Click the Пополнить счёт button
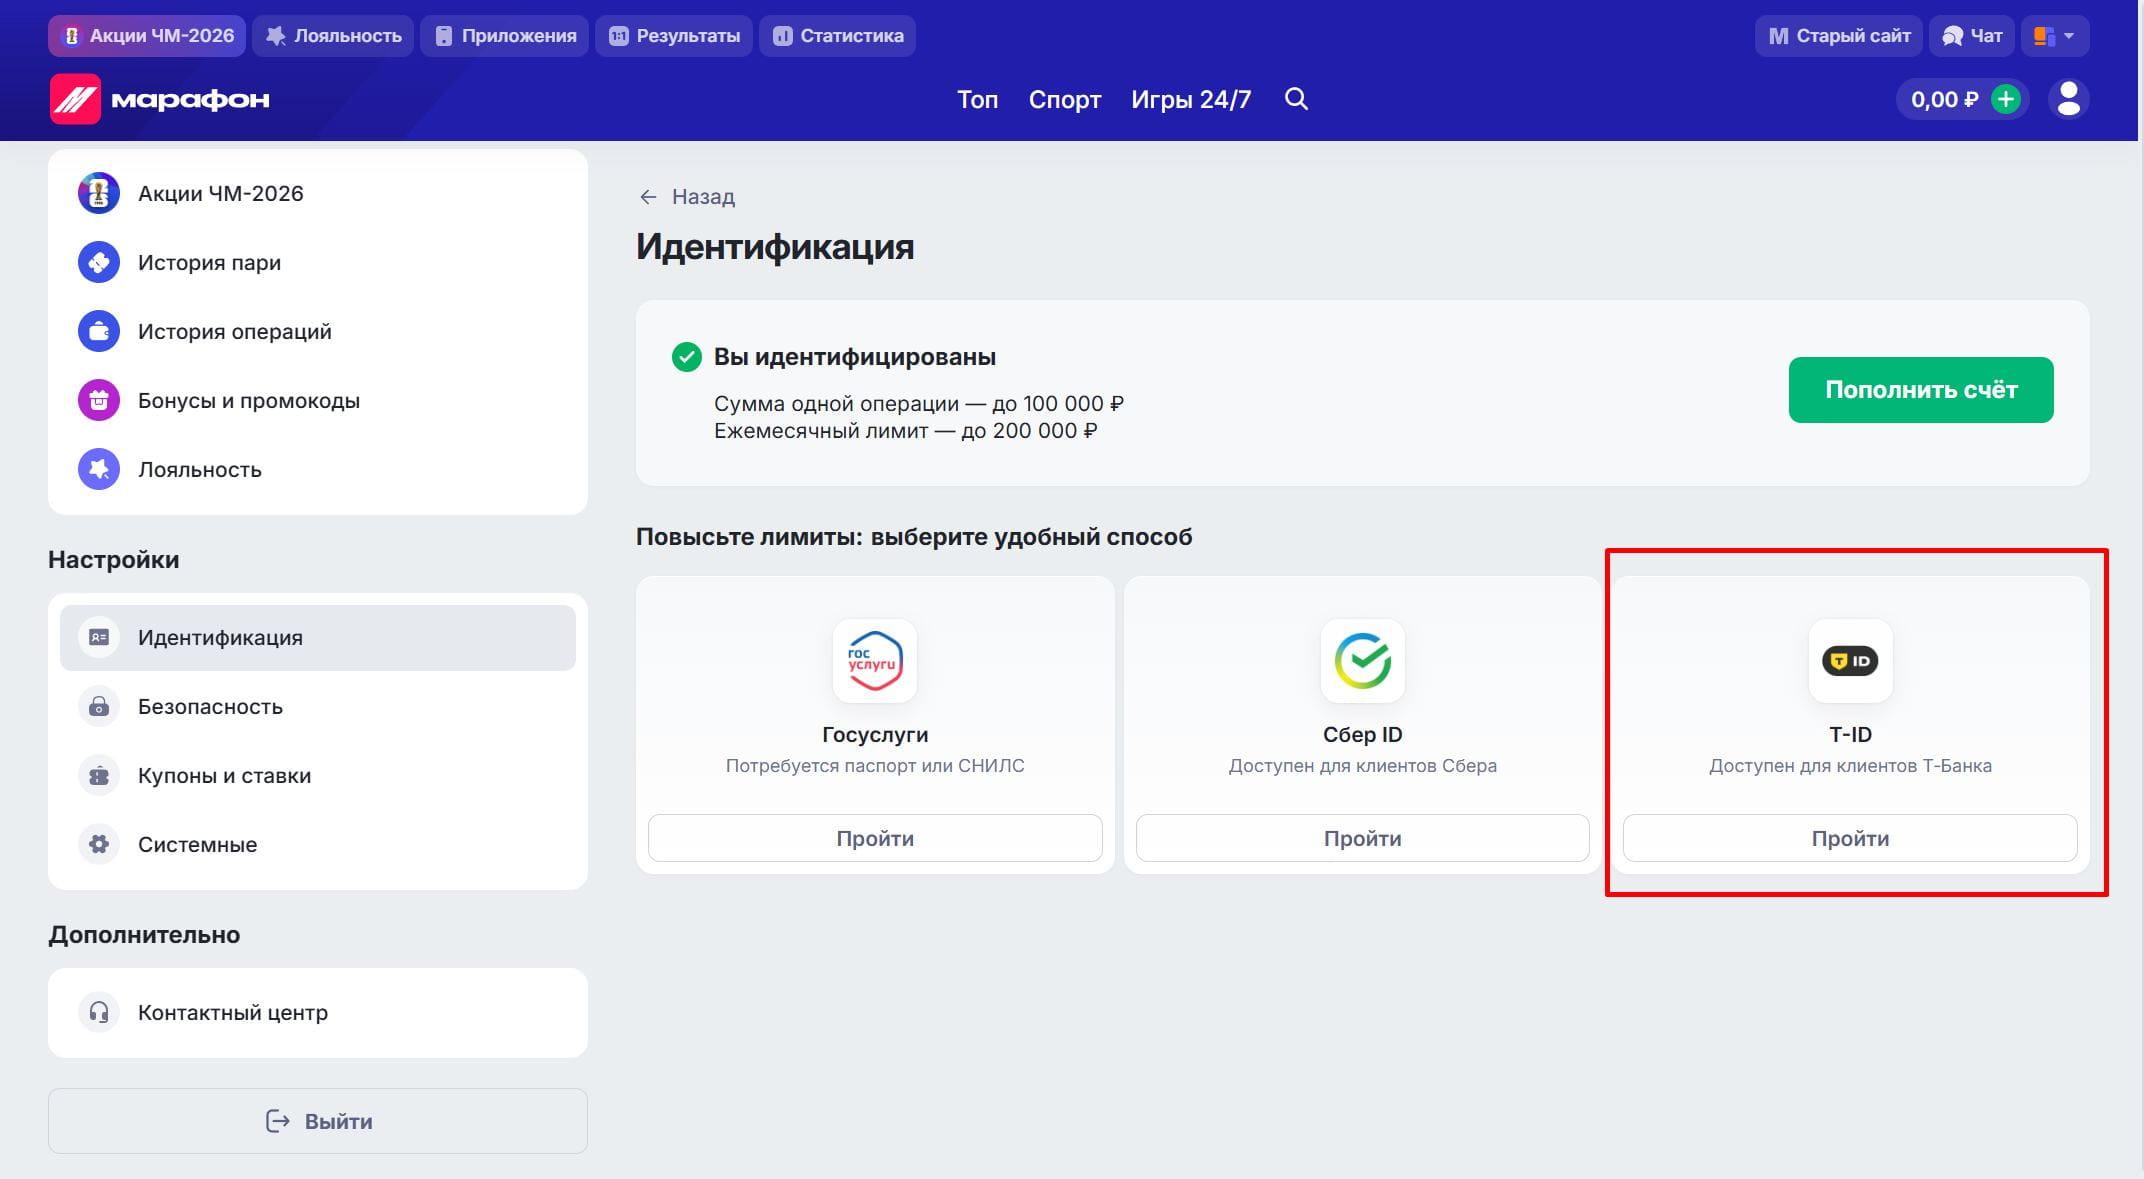This screenshot has height=1179, width=2144. pos(1921,390)
